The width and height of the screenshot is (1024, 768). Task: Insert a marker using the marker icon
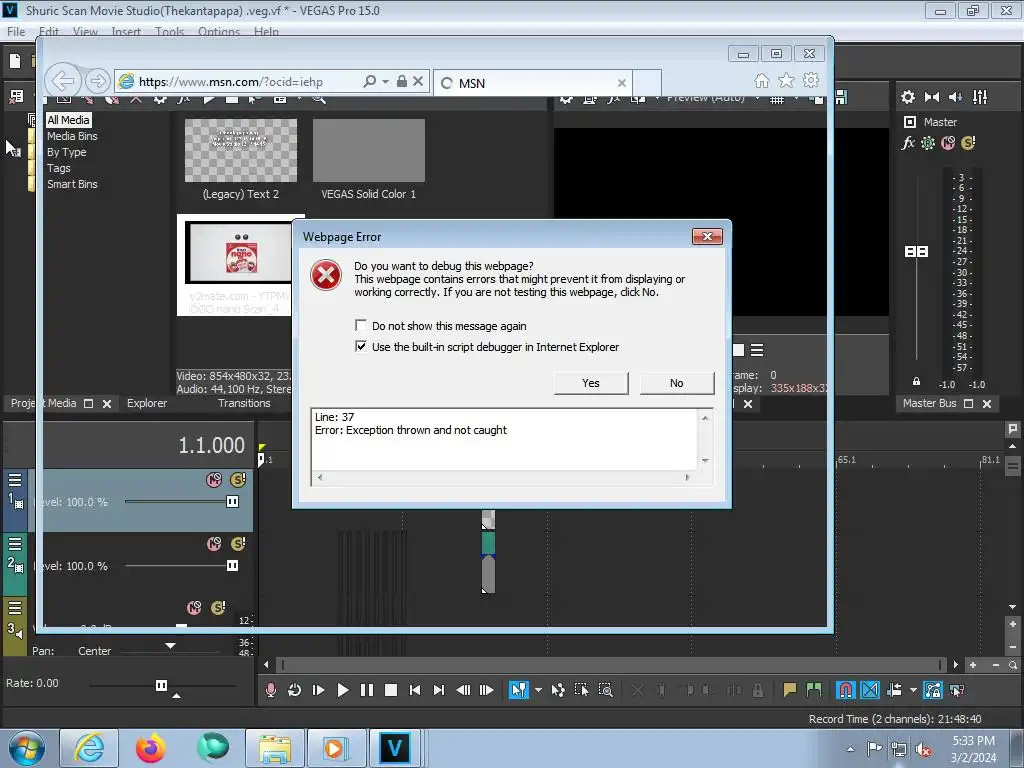pyautogui.click(x=790, y=690)
